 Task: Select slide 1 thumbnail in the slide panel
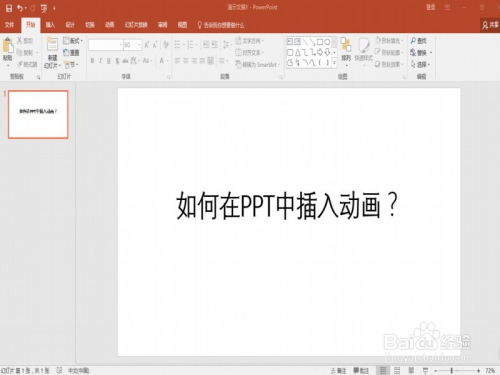point(38,114)
